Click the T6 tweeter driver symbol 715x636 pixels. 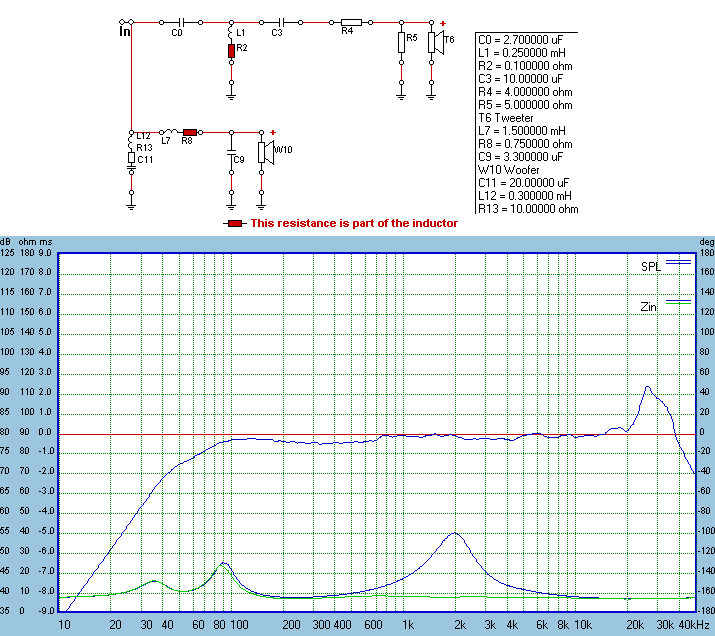coord(434,42)
